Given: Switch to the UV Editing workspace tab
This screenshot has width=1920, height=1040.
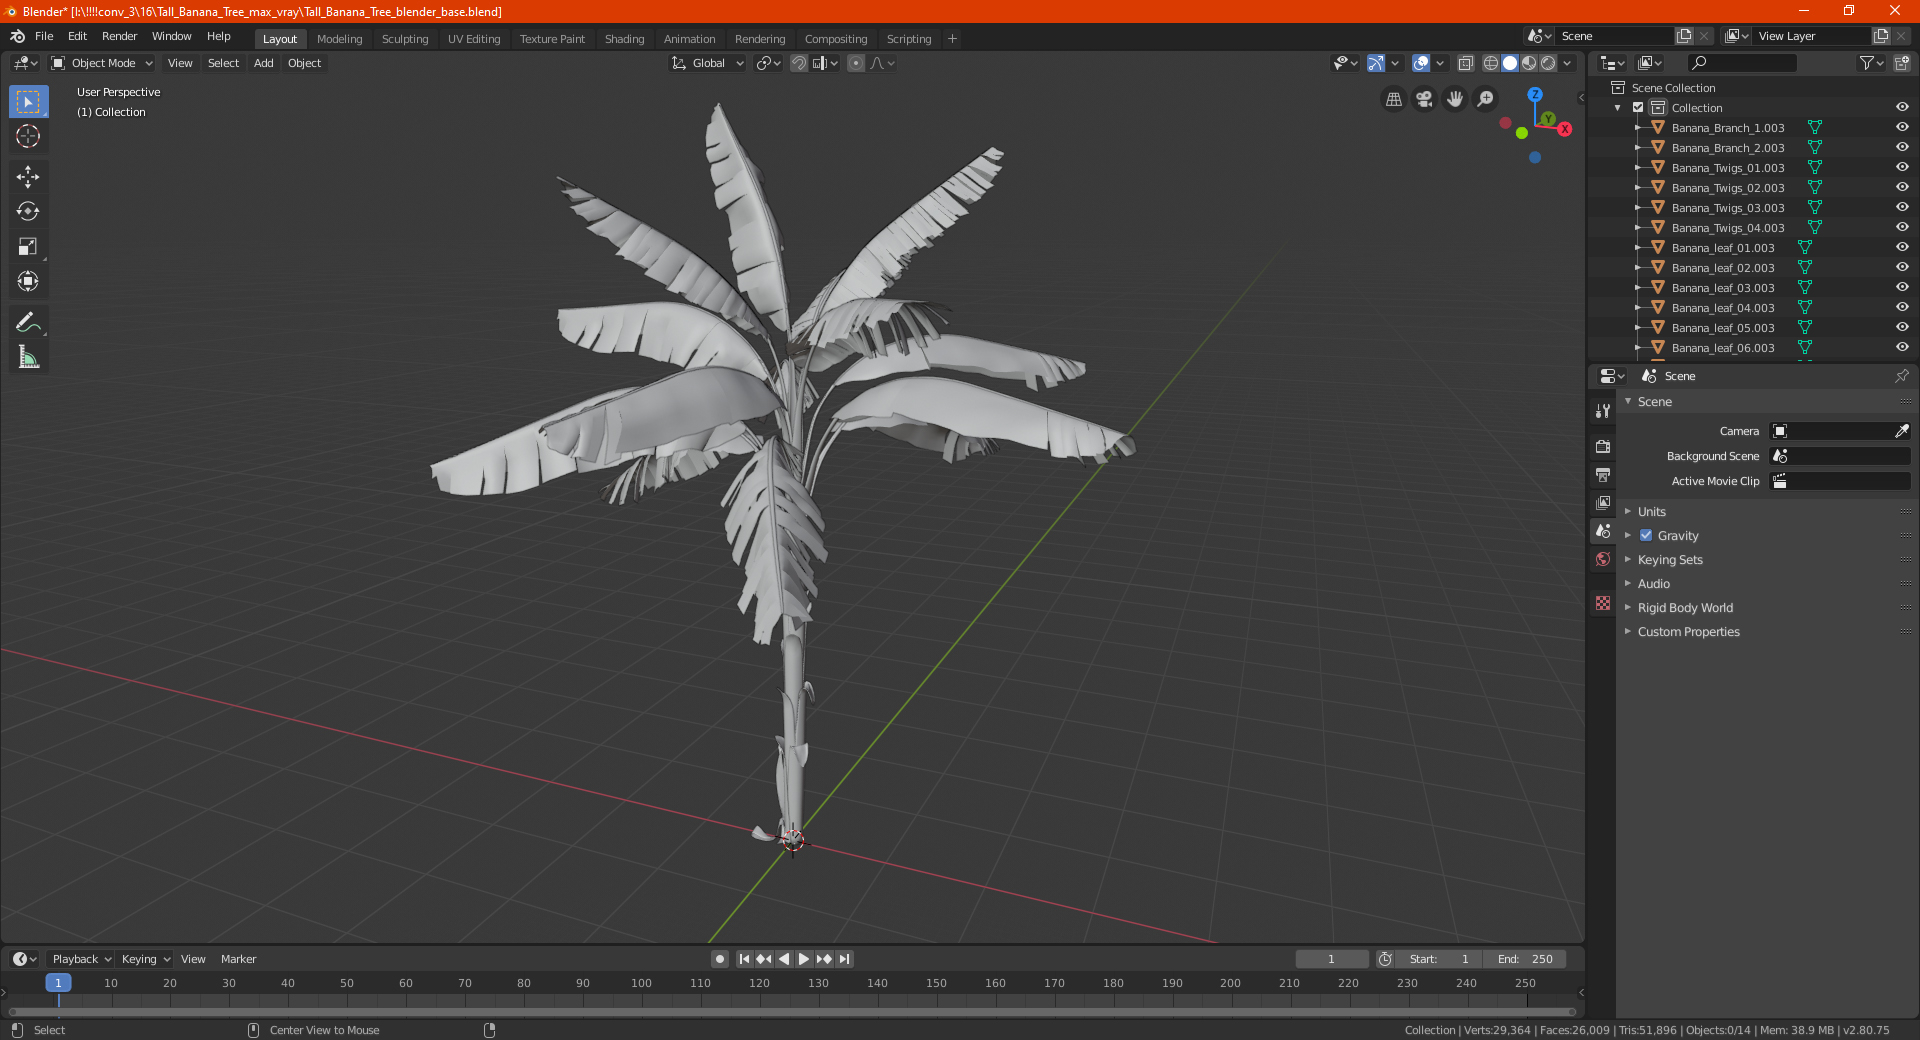Looking at the screenshot, I should coord(473,39).
